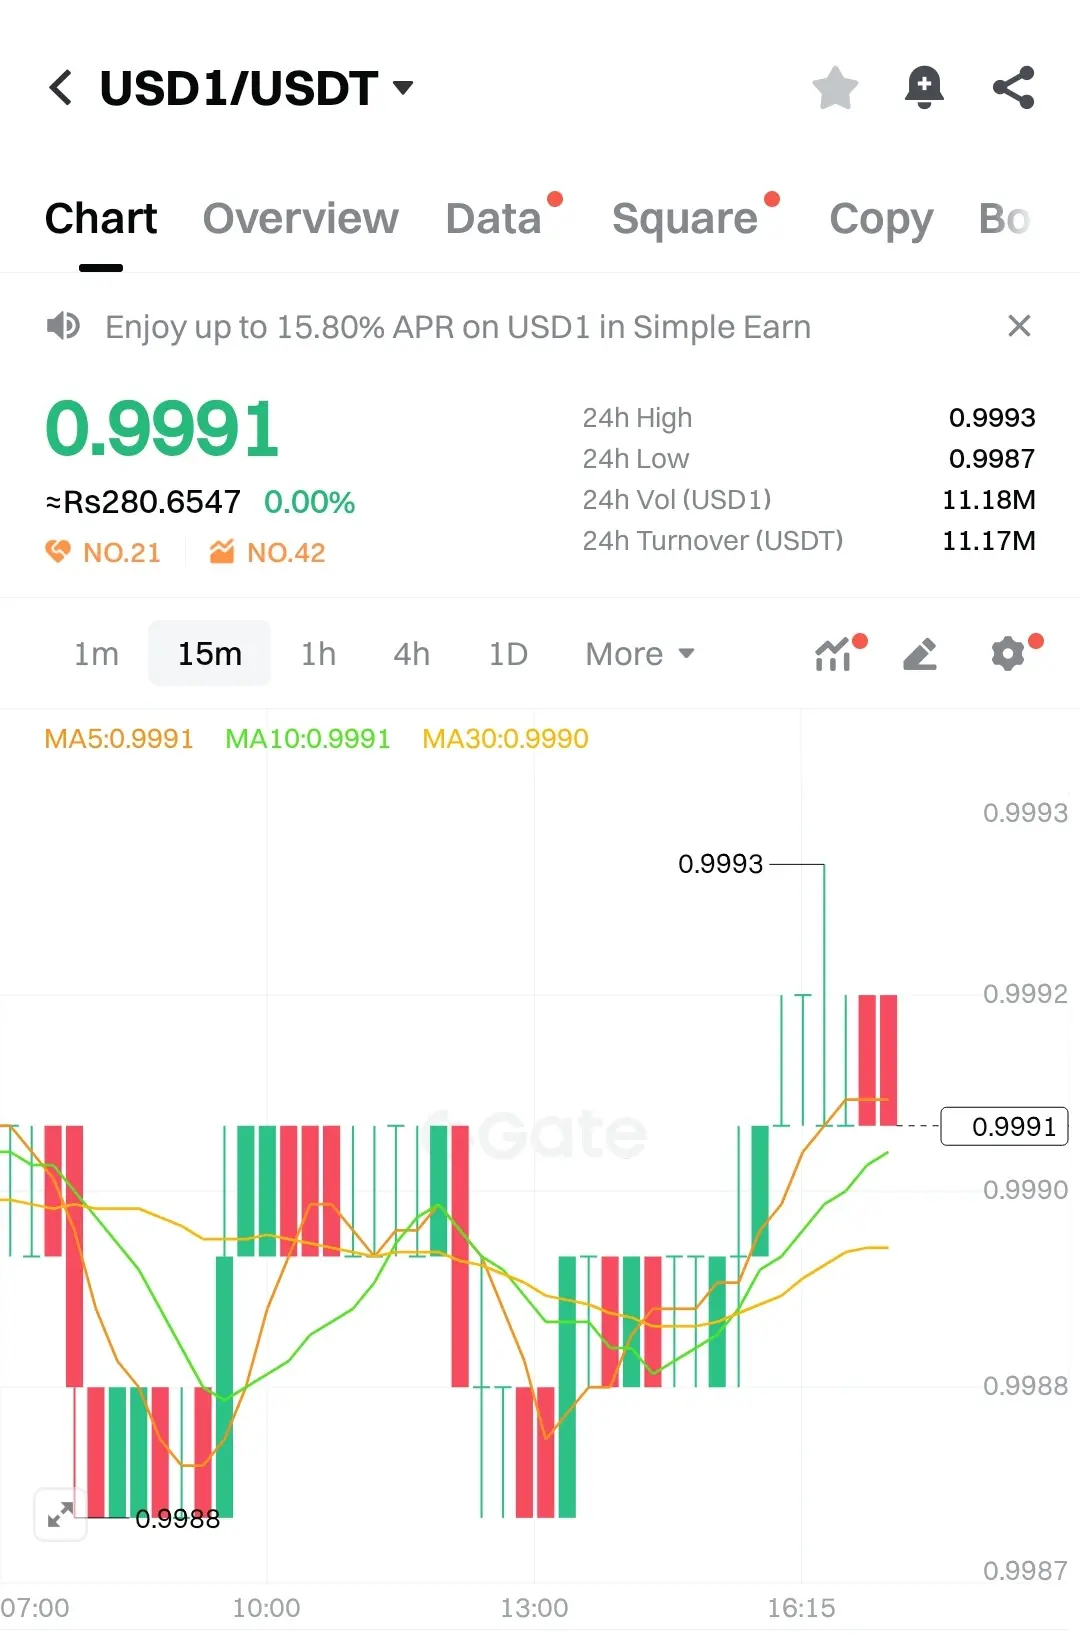
Task: Tap the 24h Low value 0.9987
Action: 992,458
